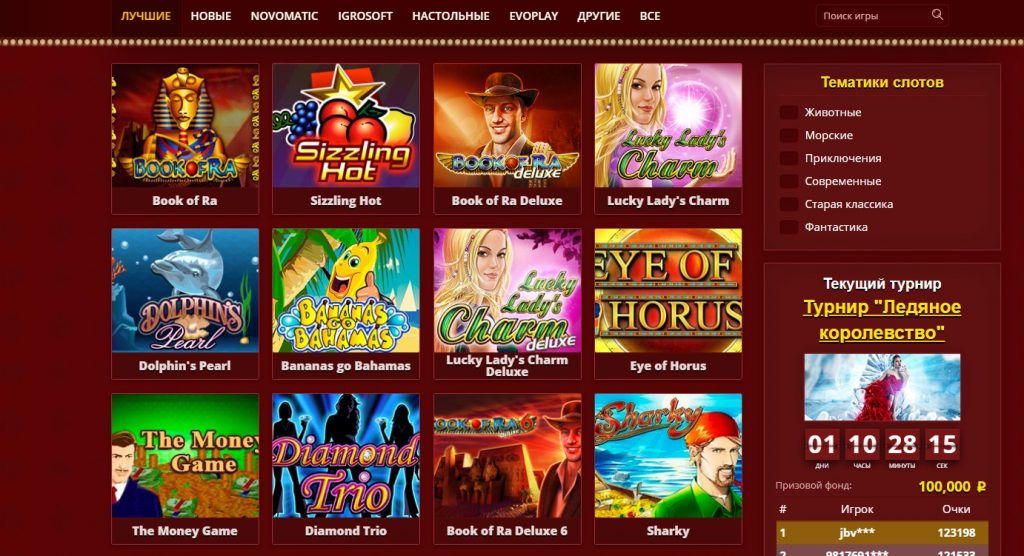This screenshot has width=1024, height=556.
Task: Select the IGROSOFT category tab
Action: click(x=365, y=16)
